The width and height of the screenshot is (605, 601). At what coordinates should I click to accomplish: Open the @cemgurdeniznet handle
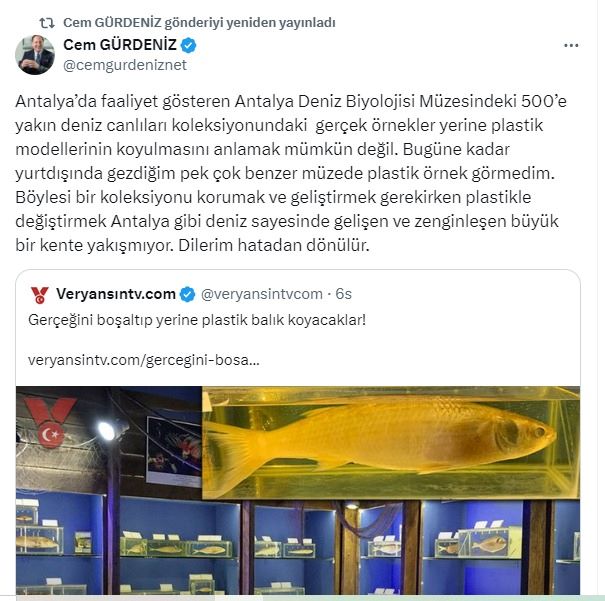click(x=125, y=65)
